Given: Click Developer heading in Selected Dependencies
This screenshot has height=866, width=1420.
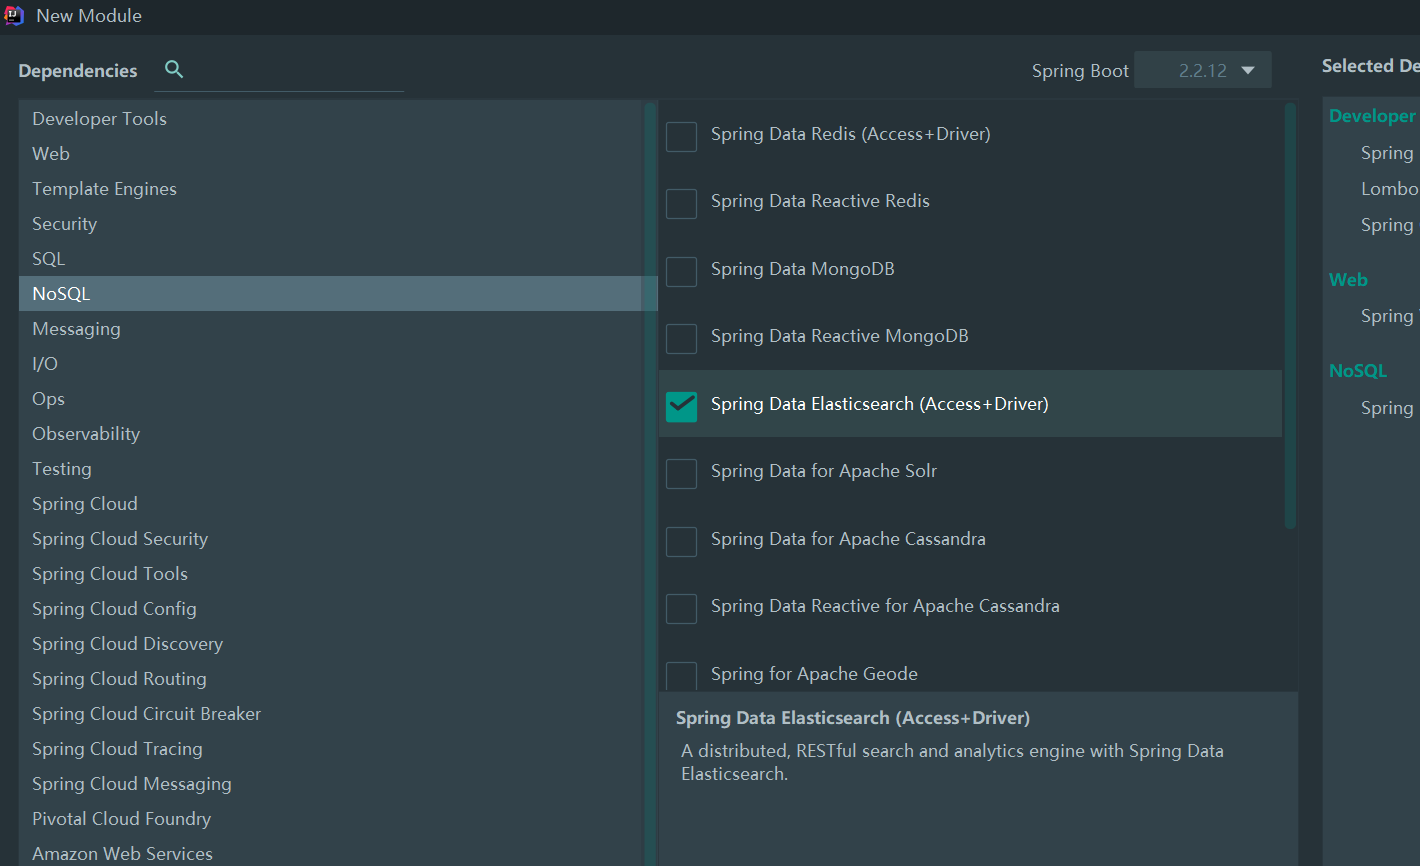Looking at the screenshot, I should [x=1373, y=116].
